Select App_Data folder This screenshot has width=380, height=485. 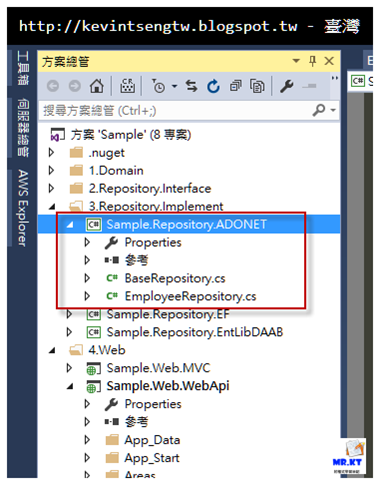point(152,440)
